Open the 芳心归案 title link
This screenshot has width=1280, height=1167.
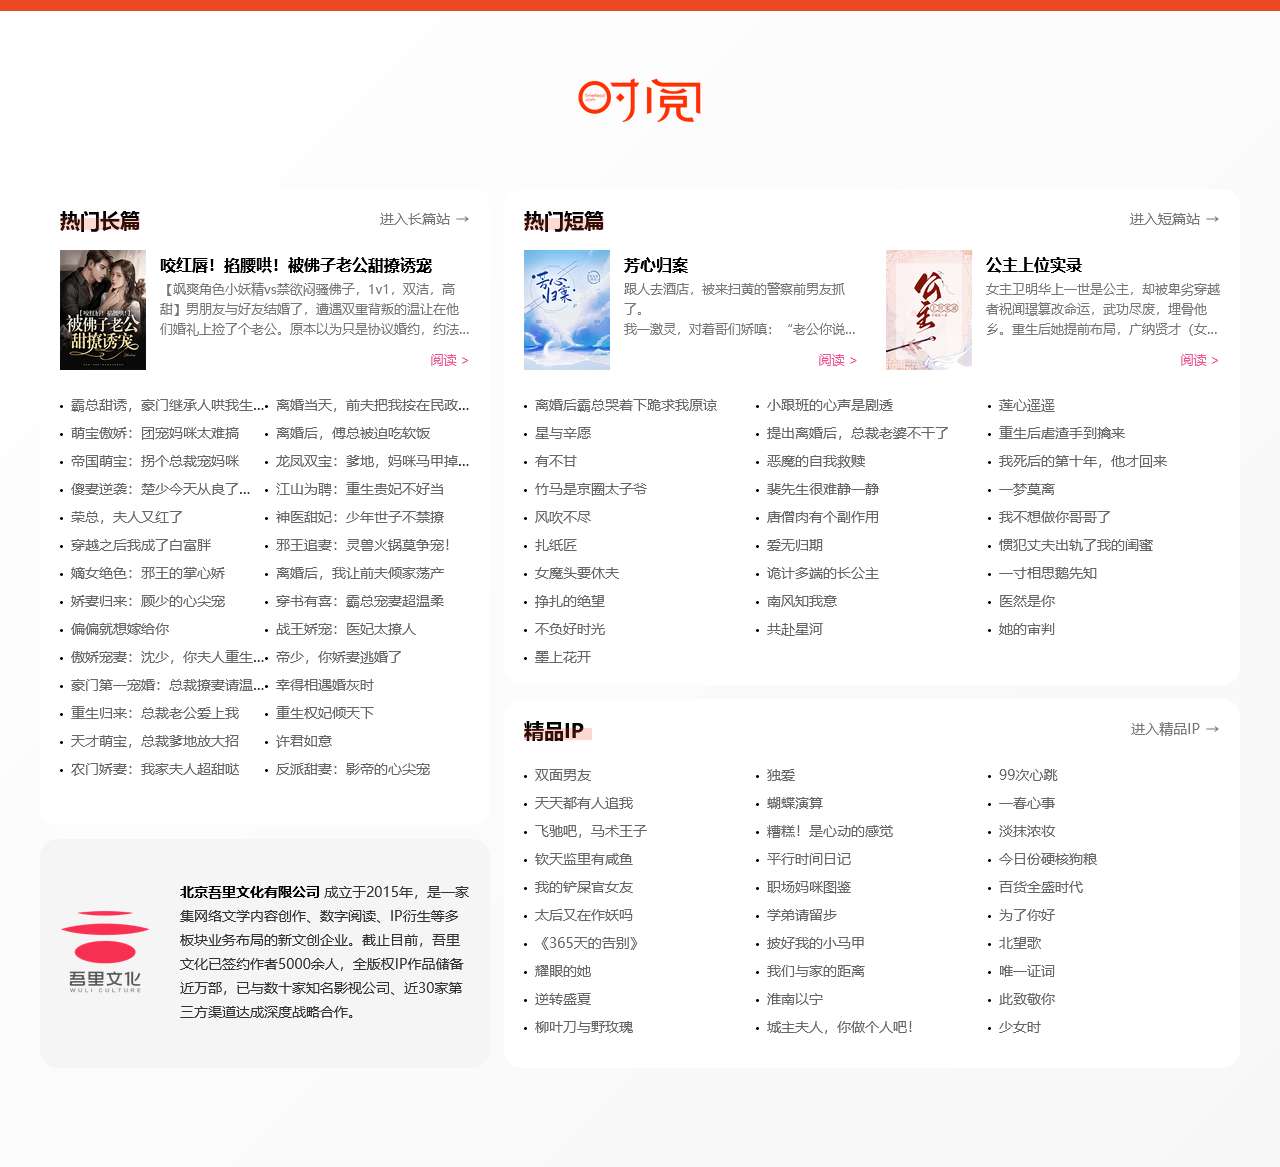656,265
